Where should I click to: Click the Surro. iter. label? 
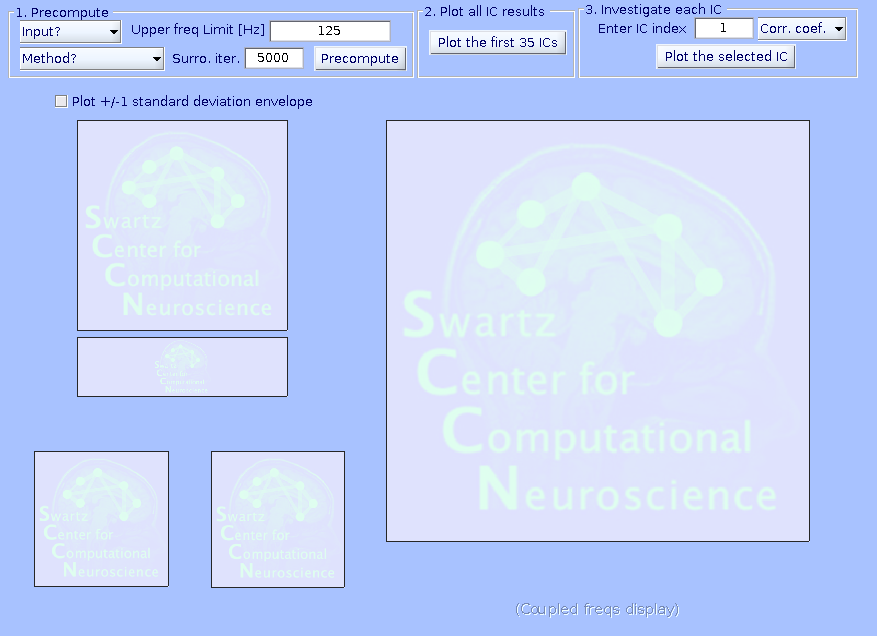(x=206, y=58)
